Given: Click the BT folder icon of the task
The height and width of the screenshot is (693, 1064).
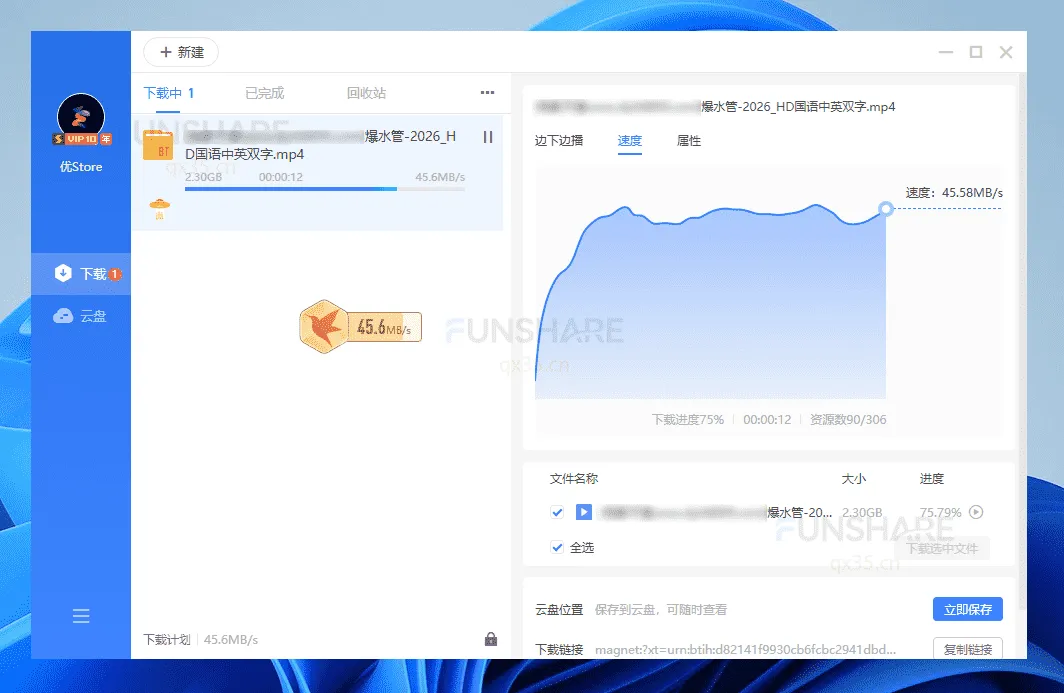Looking at the screenshot, I should coord(158,145).
